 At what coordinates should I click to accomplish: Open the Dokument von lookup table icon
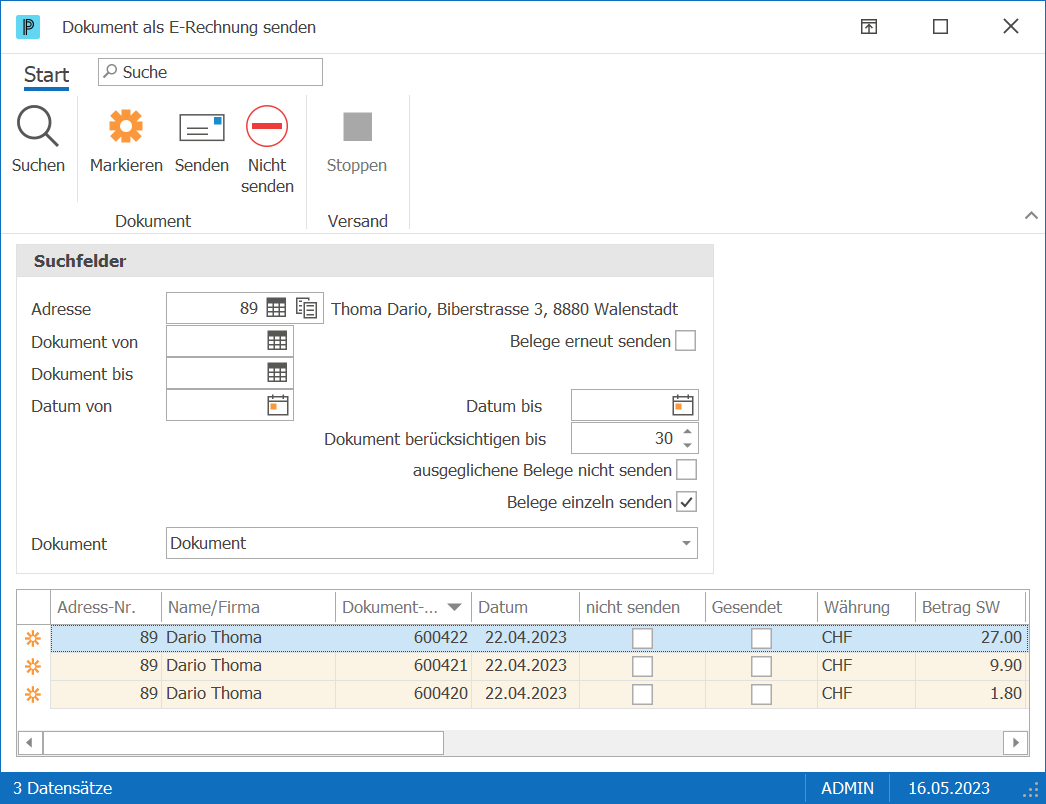click(x=277, y=341)
